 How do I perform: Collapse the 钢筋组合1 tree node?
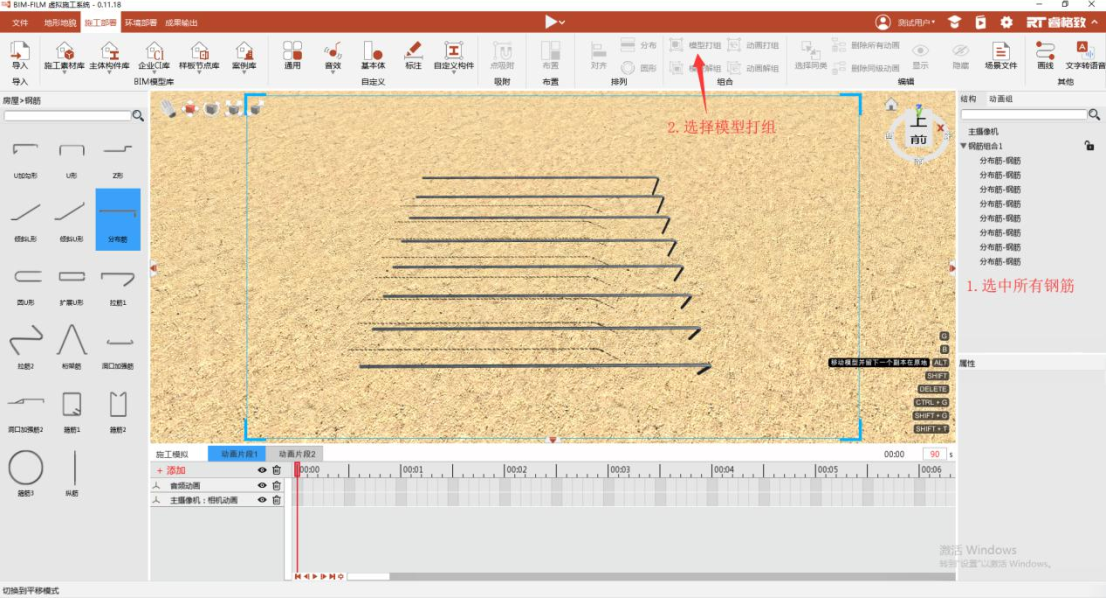[x=964, y=146]
